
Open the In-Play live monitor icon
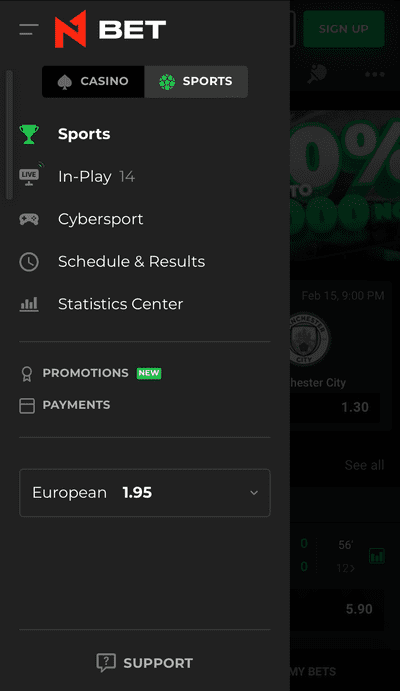pos(31,173)
